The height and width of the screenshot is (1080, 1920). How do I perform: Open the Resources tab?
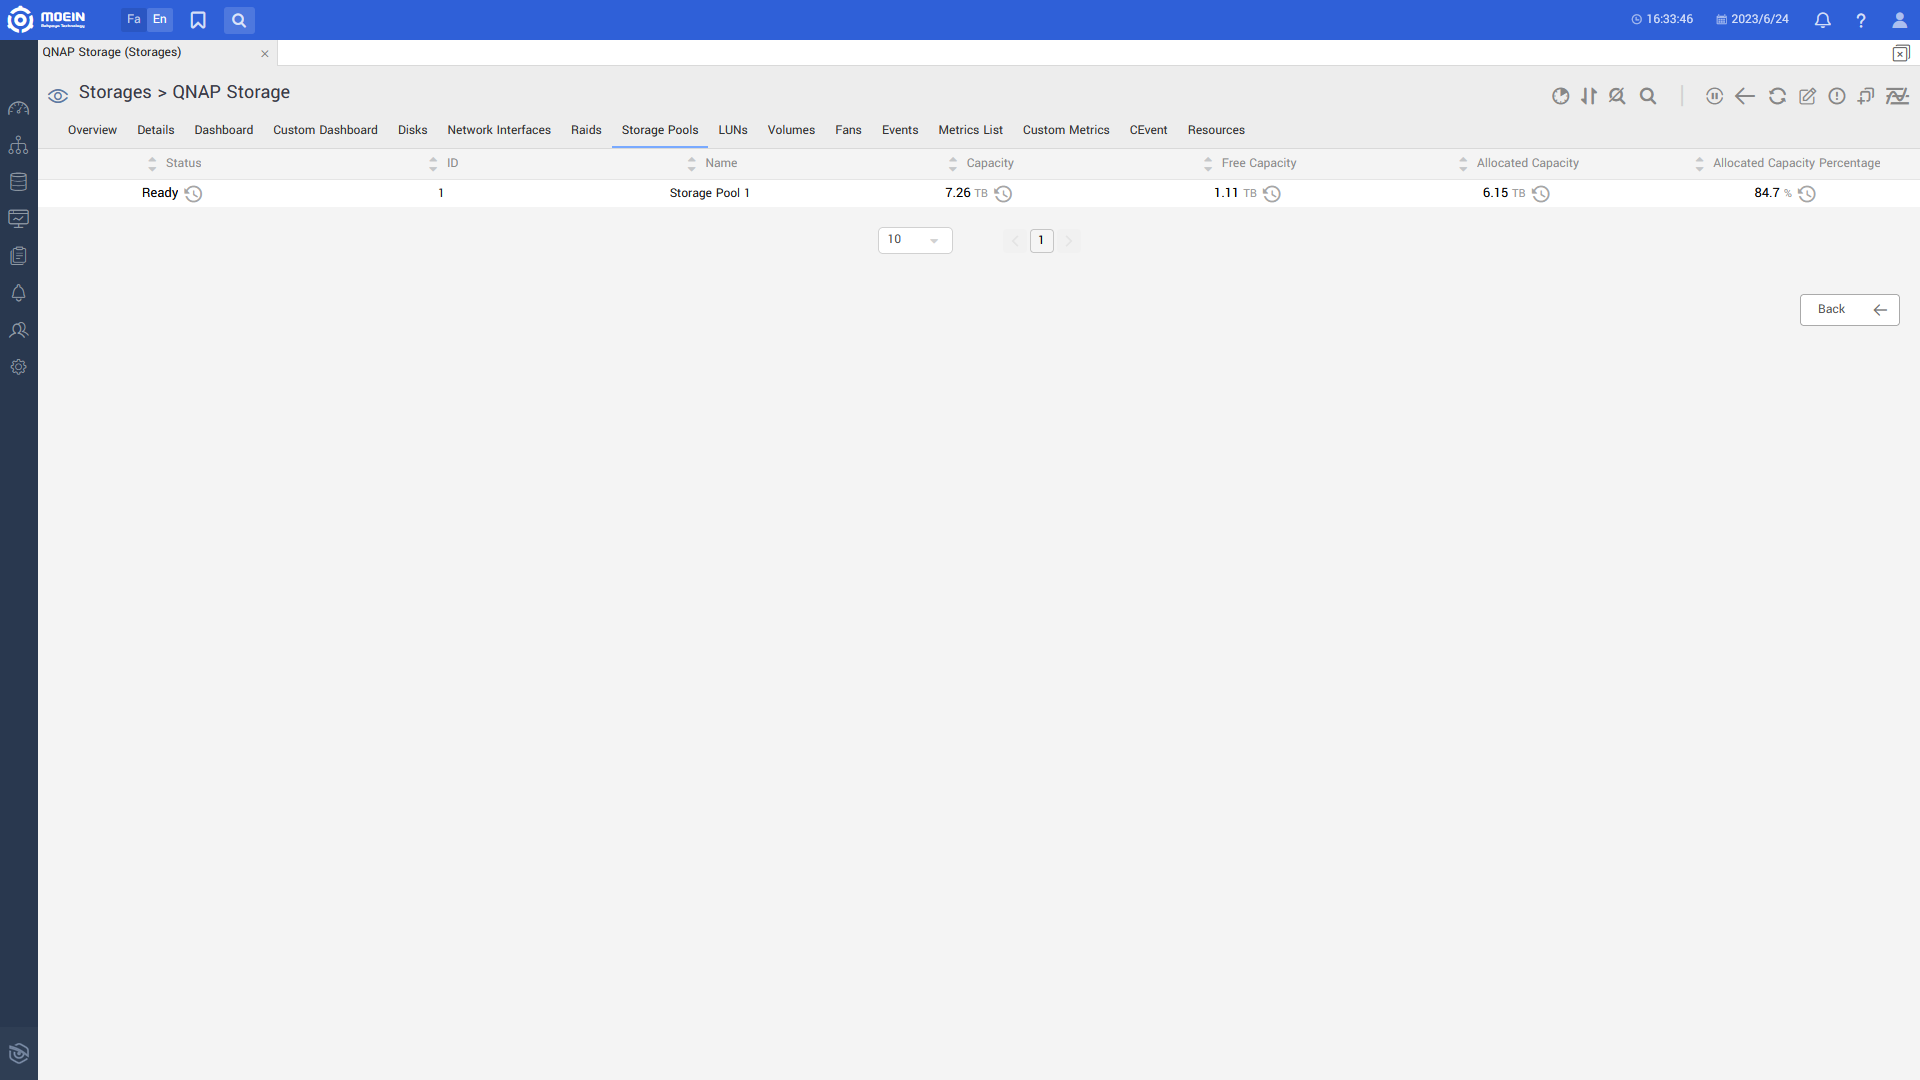click(1216, 130)
